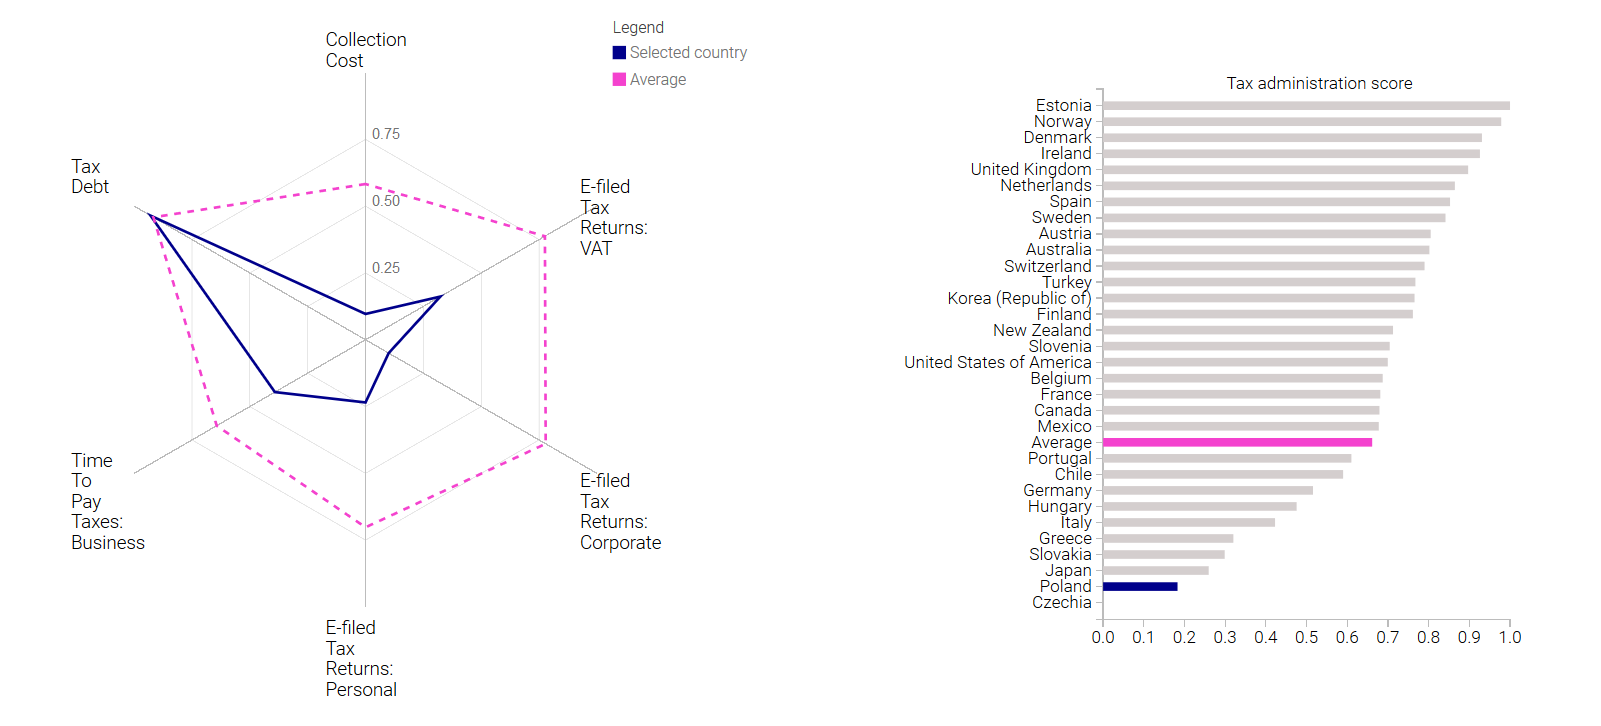1601x726 pixels.
Task: Click the Selected country legend text
Action: coord(688,53)
